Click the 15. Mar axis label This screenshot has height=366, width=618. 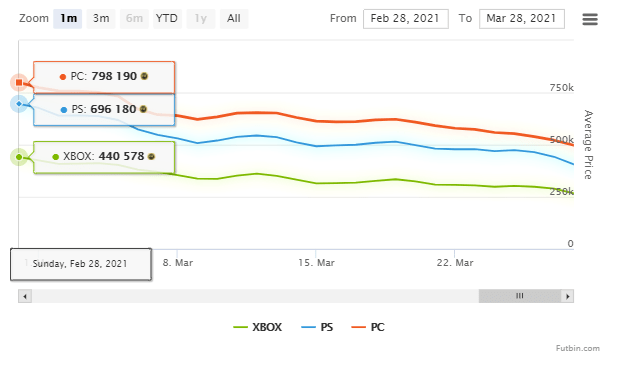pyautogui.click(x=316, y=263)
